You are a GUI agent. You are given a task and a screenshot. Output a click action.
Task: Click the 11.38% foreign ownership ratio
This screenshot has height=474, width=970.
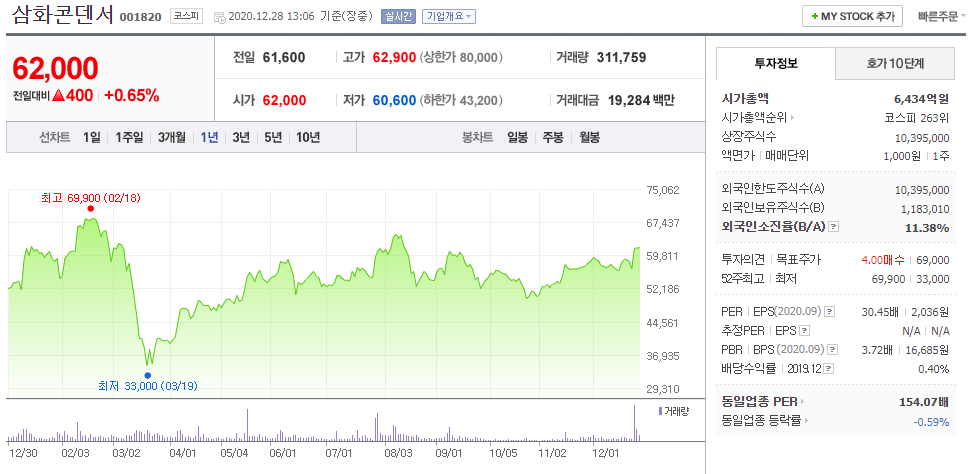coord(927,228)
